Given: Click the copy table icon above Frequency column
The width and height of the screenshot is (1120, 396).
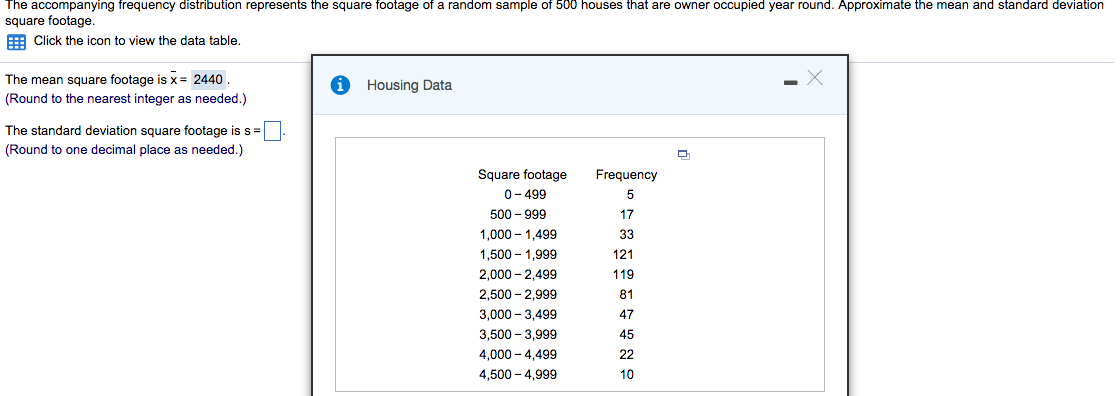Looking at the screenshot, I should point(684,154).
